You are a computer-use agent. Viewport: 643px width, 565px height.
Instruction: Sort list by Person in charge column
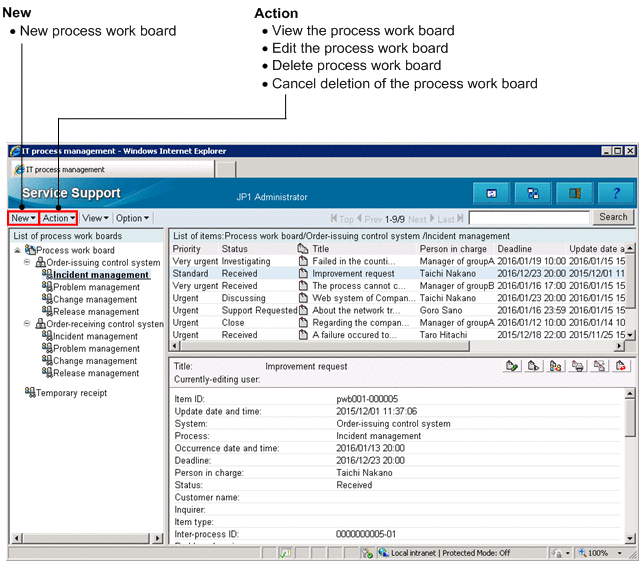[x=453, y=249]
